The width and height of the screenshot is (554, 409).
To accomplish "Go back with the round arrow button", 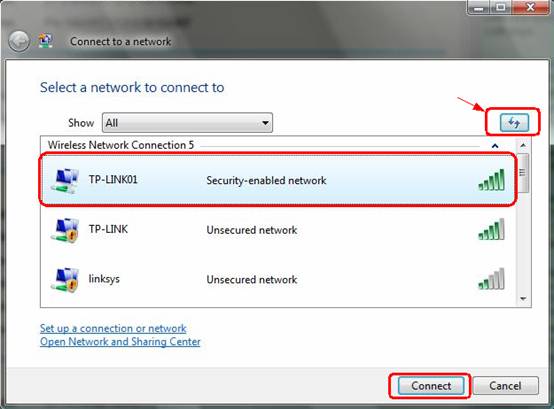I will tap(19, 42).
